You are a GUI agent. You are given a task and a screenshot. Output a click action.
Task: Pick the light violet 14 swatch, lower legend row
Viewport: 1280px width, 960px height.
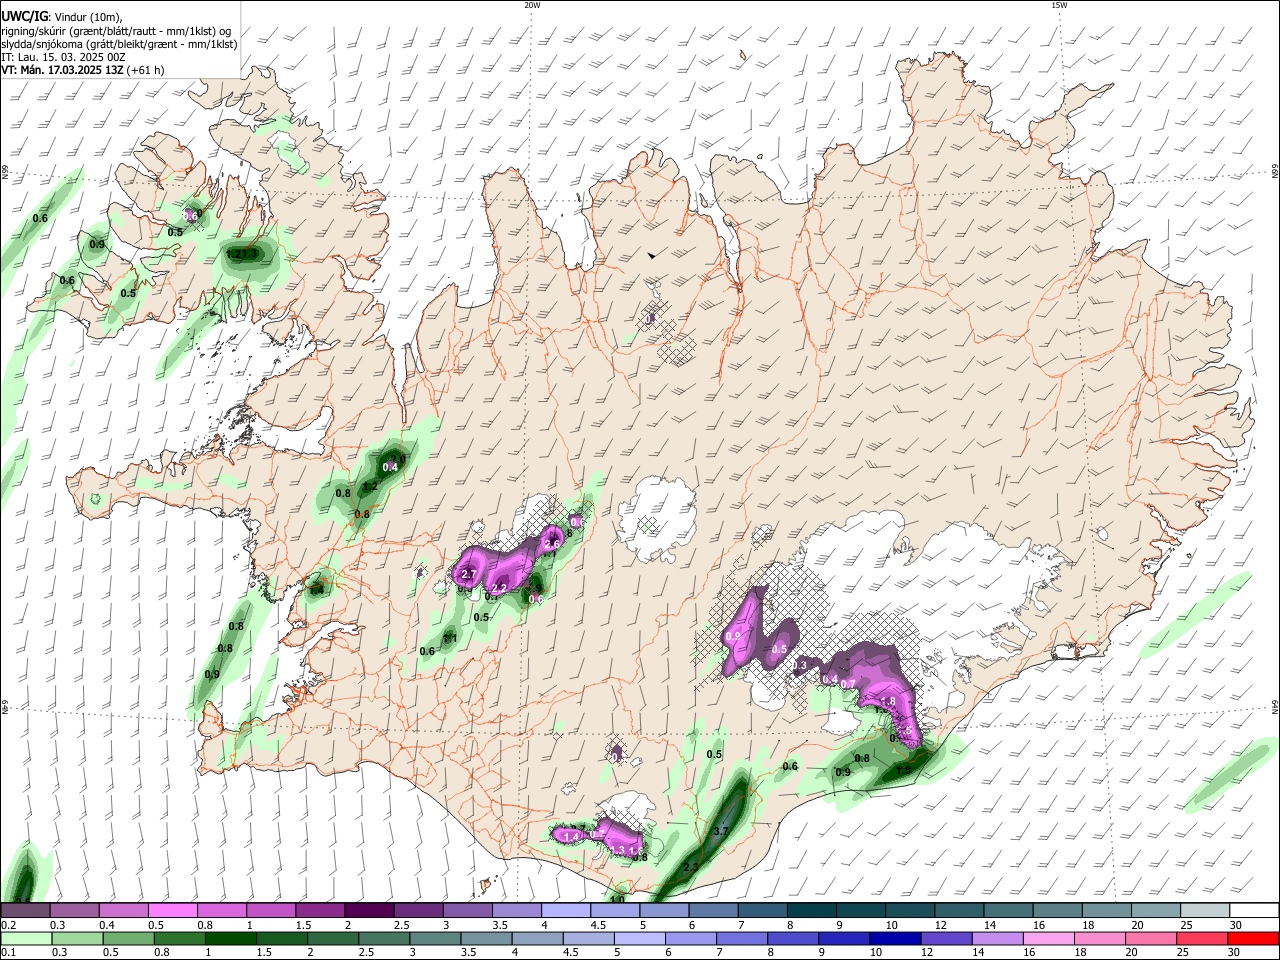pos(999,938)
